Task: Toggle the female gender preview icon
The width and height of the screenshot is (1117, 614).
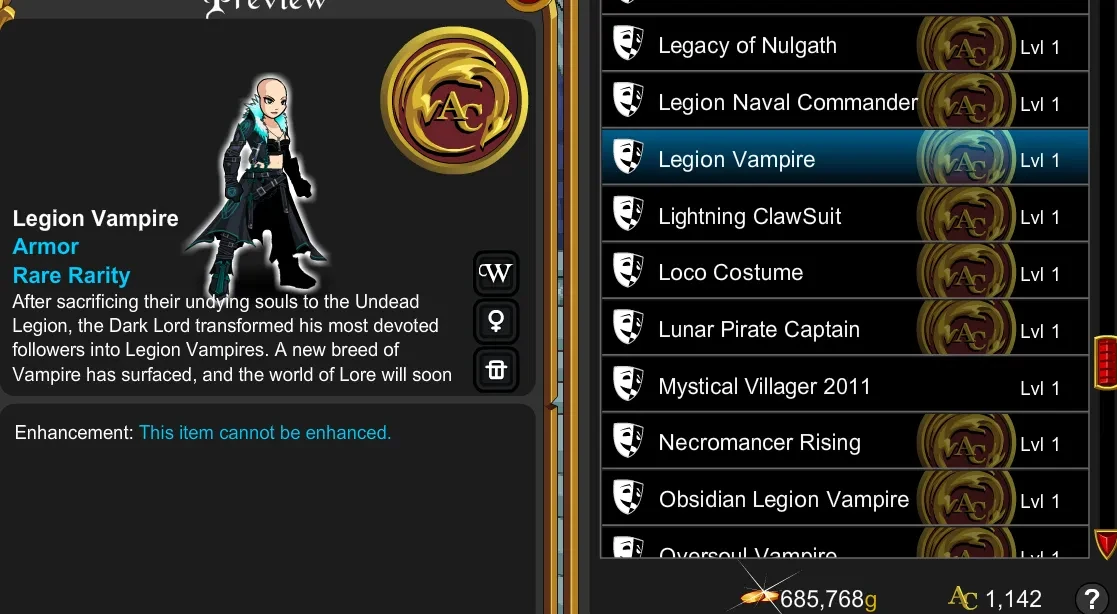Action: click(496, 321)
